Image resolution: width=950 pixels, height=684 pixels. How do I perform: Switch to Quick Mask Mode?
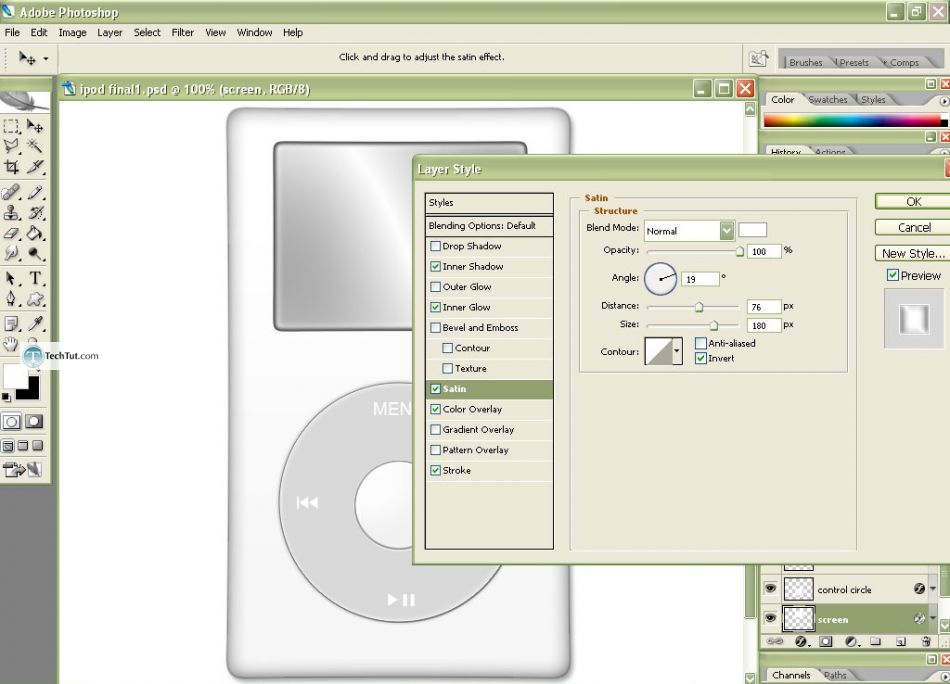(x=34, y=422)
